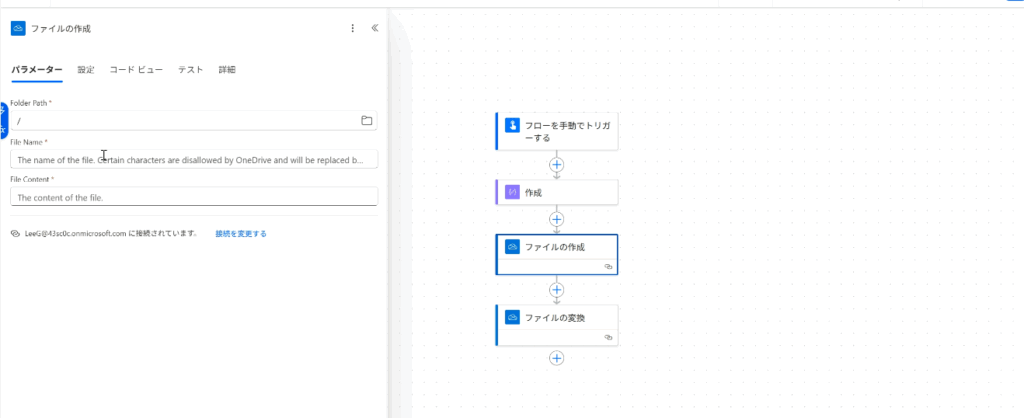Click into the File Content field
This screenshot has width=1024, height=418.
click(x=194, y=197)
